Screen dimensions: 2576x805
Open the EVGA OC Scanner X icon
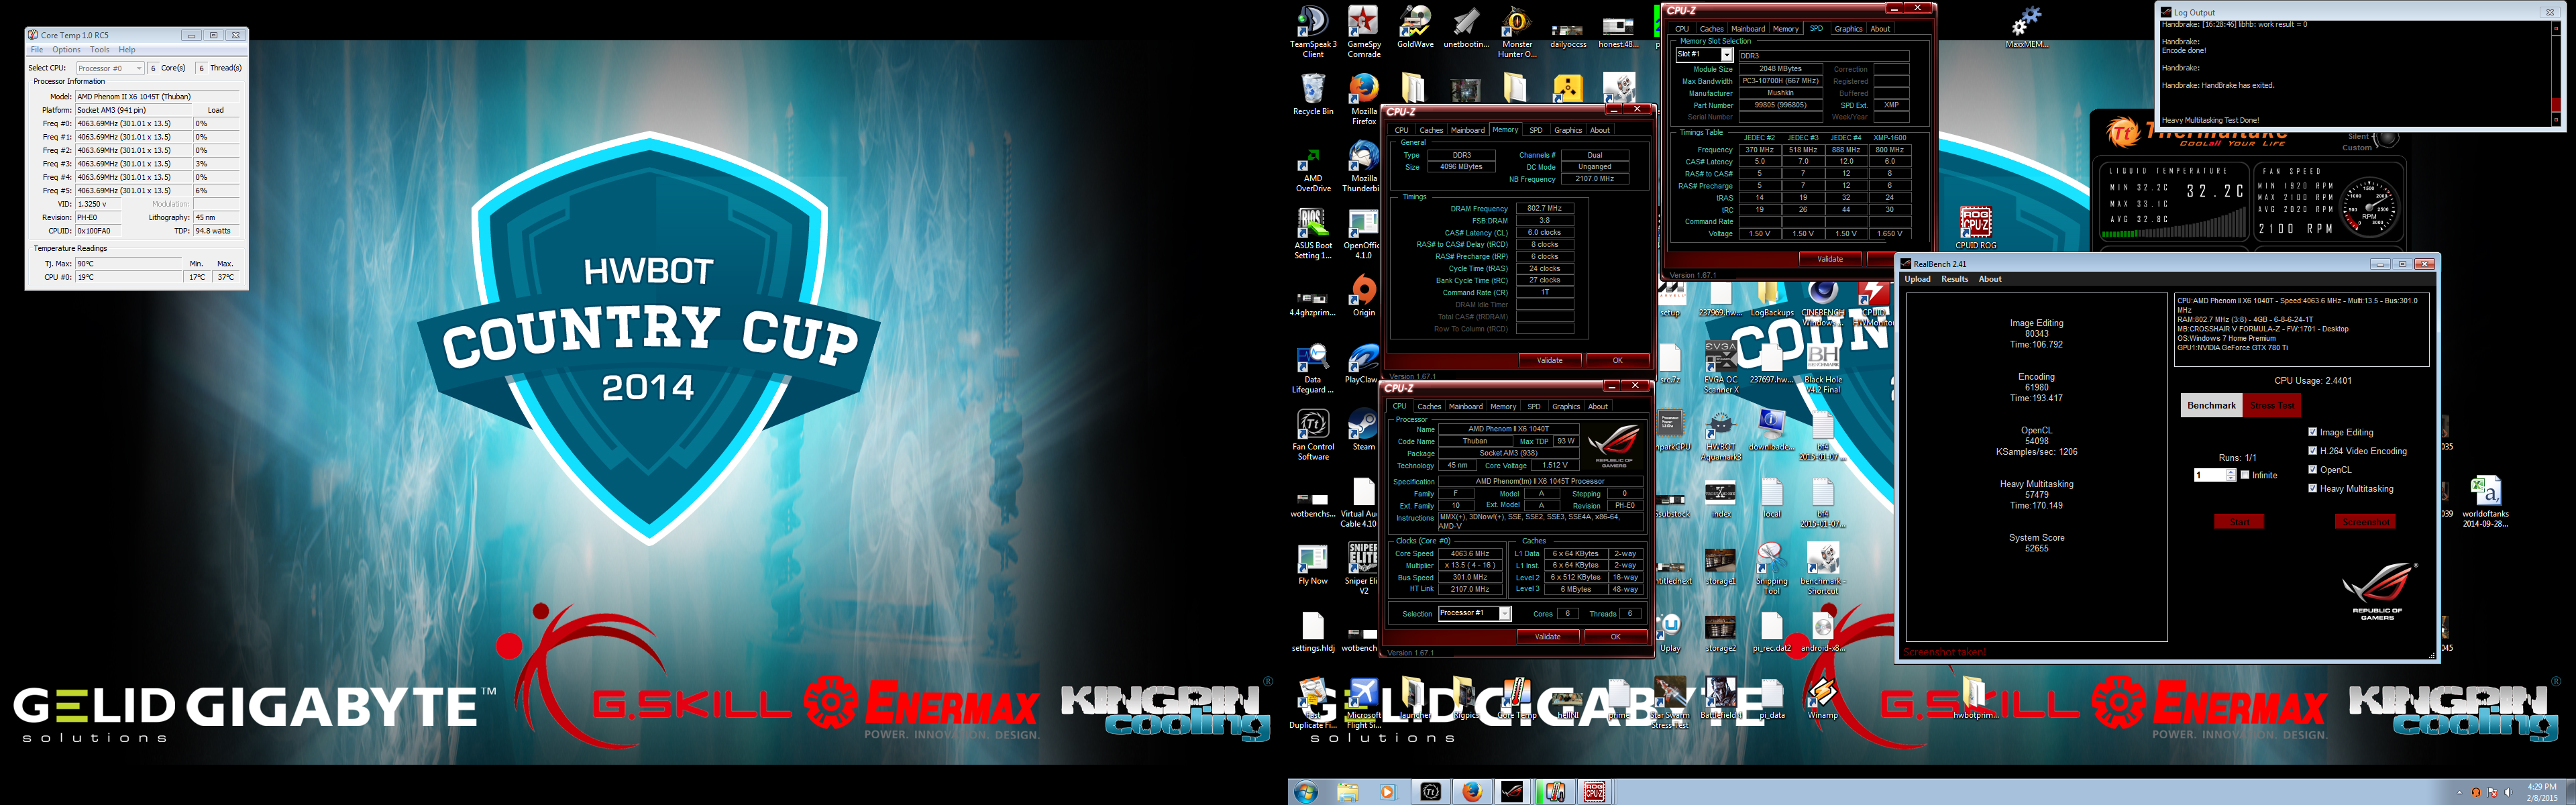tap(1720, 367)
